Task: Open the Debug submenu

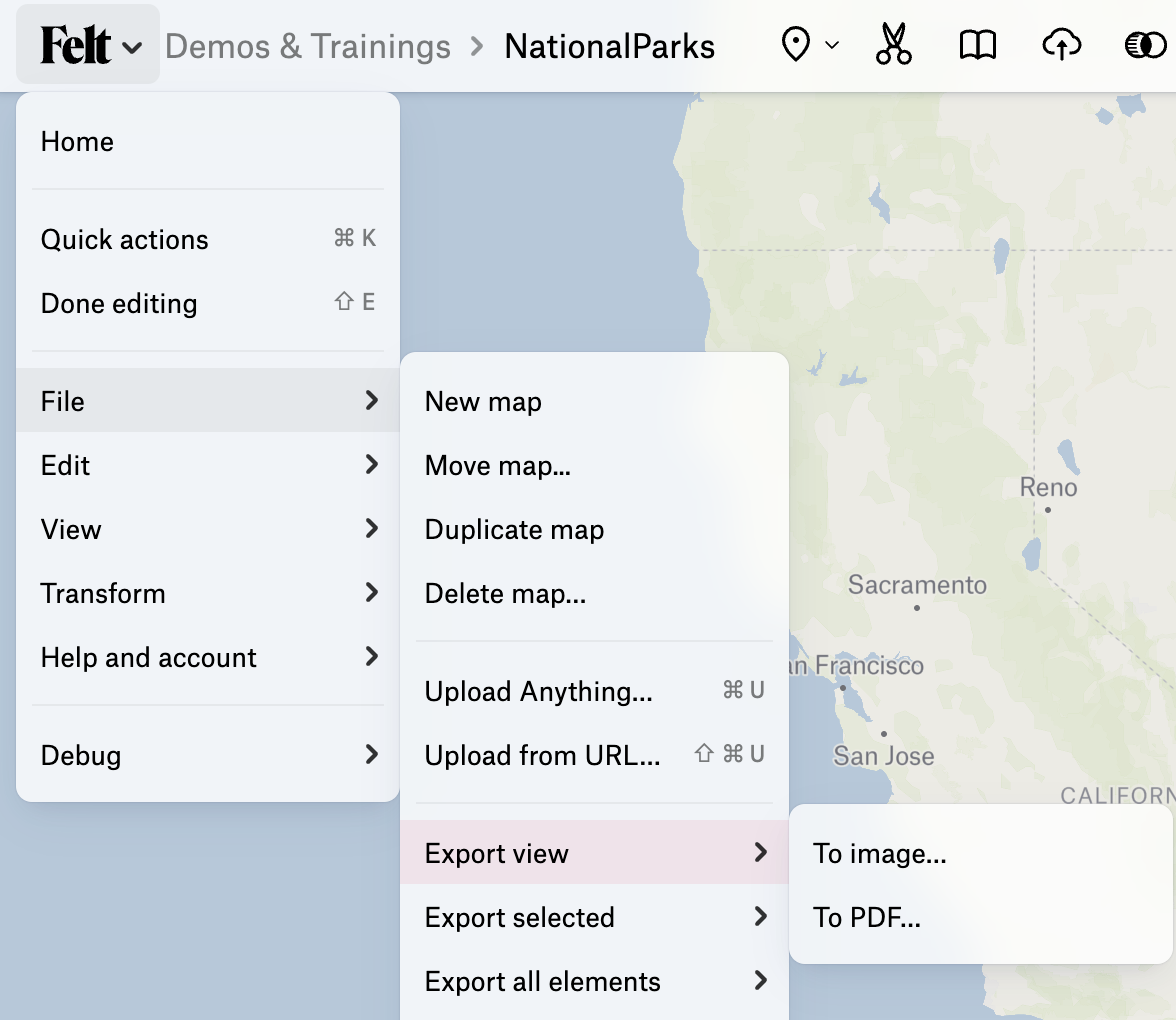Action: [208, 755]
